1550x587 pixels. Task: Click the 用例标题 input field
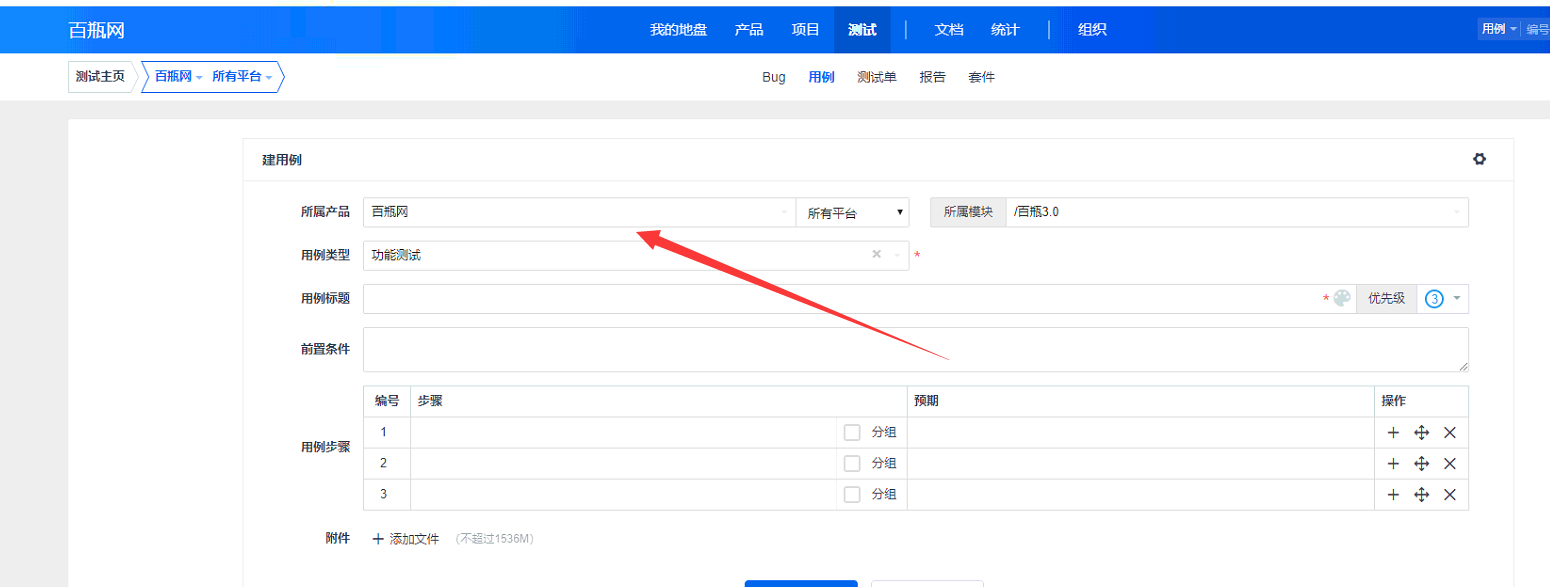[x=840, y=299]
